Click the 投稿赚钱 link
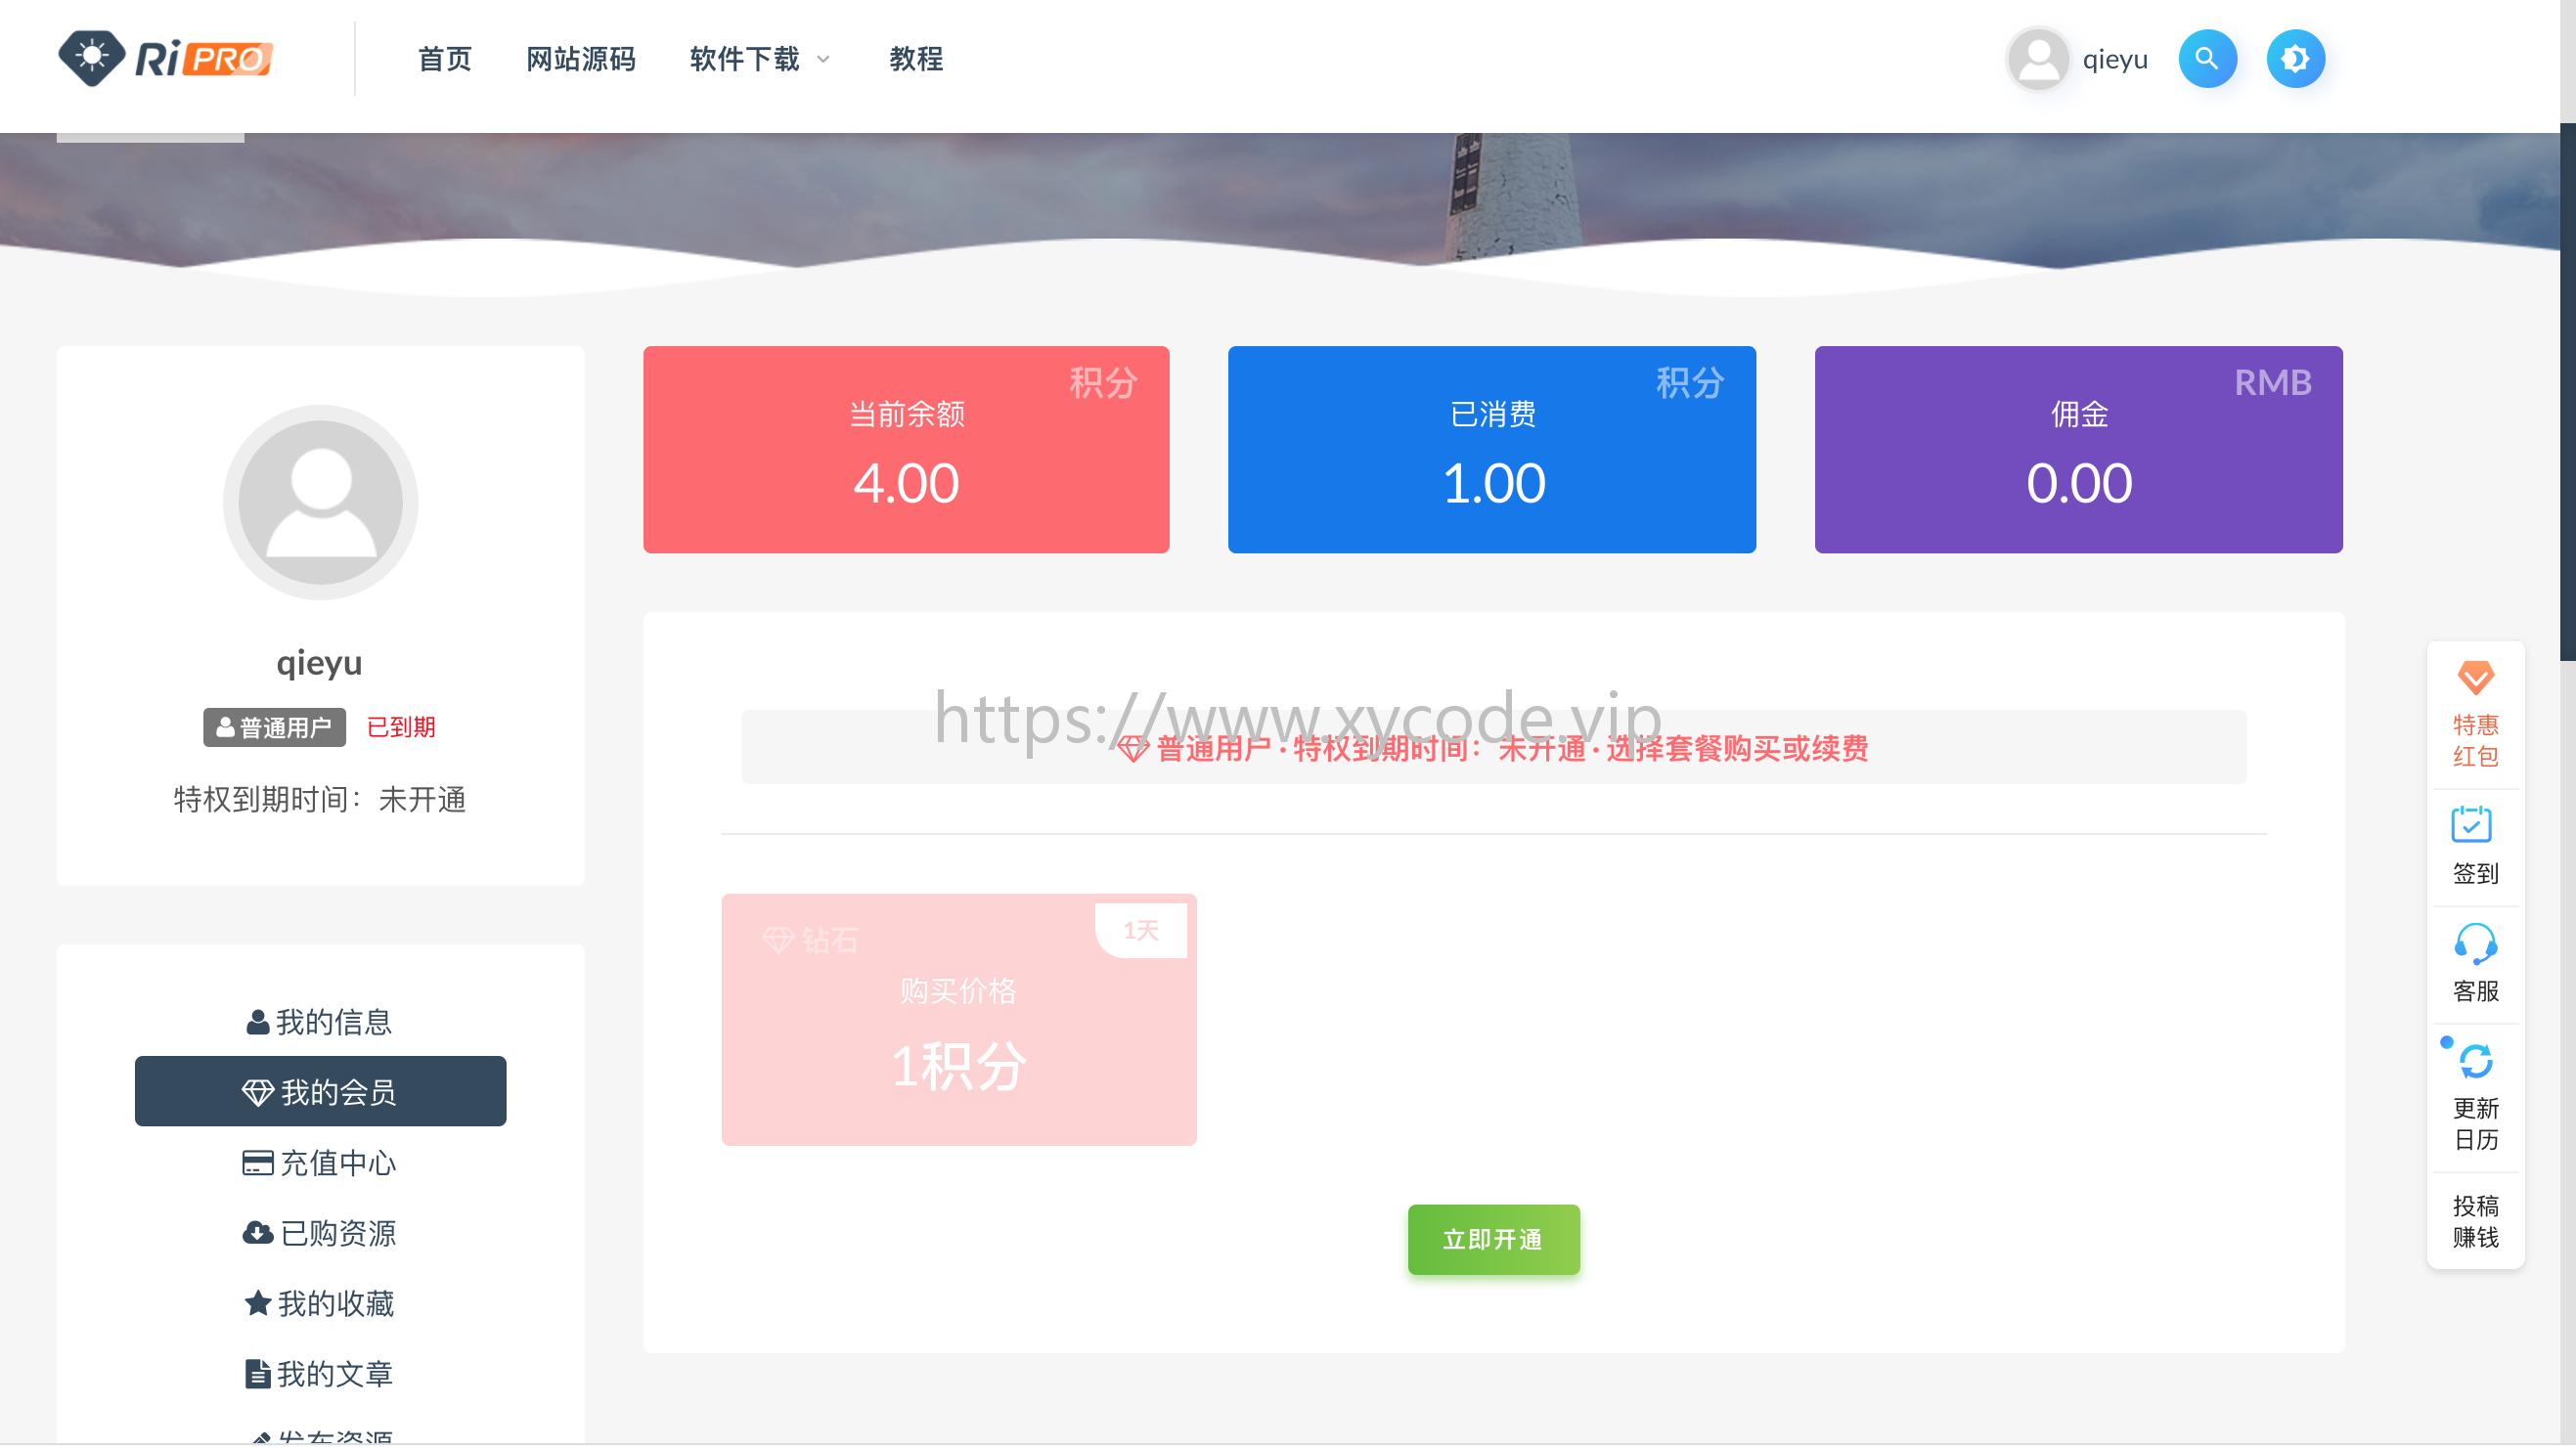This screenshot has height=1449, width=2576. [x=2475, y=1222]
